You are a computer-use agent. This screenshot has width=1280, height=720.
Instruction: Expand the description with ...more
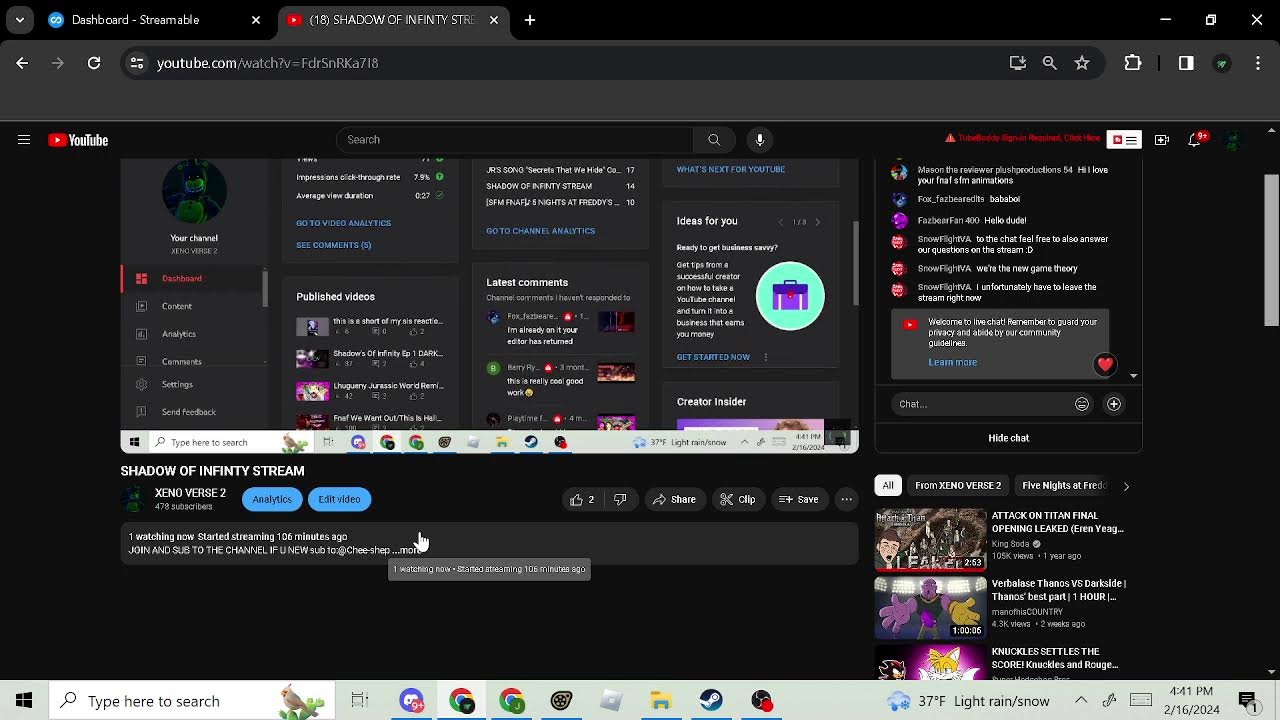pyautogui.click(x=407, y=550)
